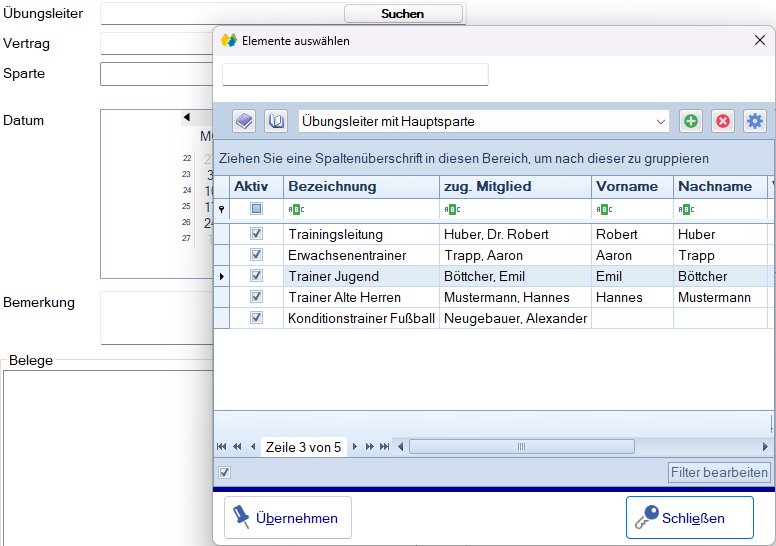Go to previous month in calendar
Image resolution: width=776 pixels, height=546 pixels.
point(186,118)
